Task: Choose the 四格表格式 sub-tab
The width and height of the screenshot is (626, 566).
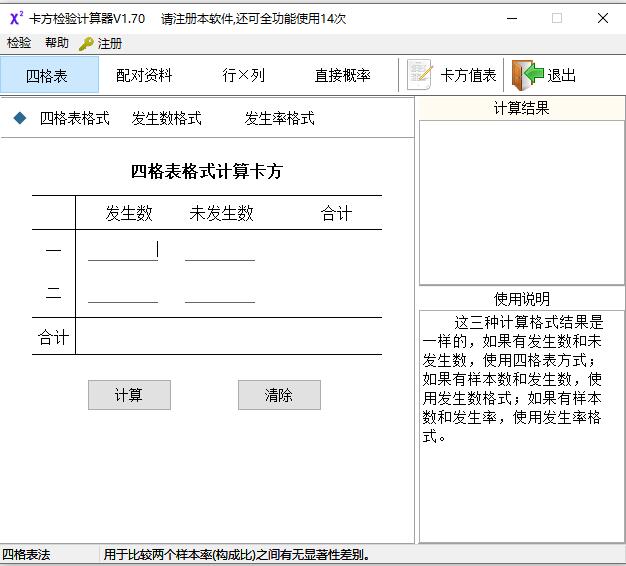Action: point(75,118)
